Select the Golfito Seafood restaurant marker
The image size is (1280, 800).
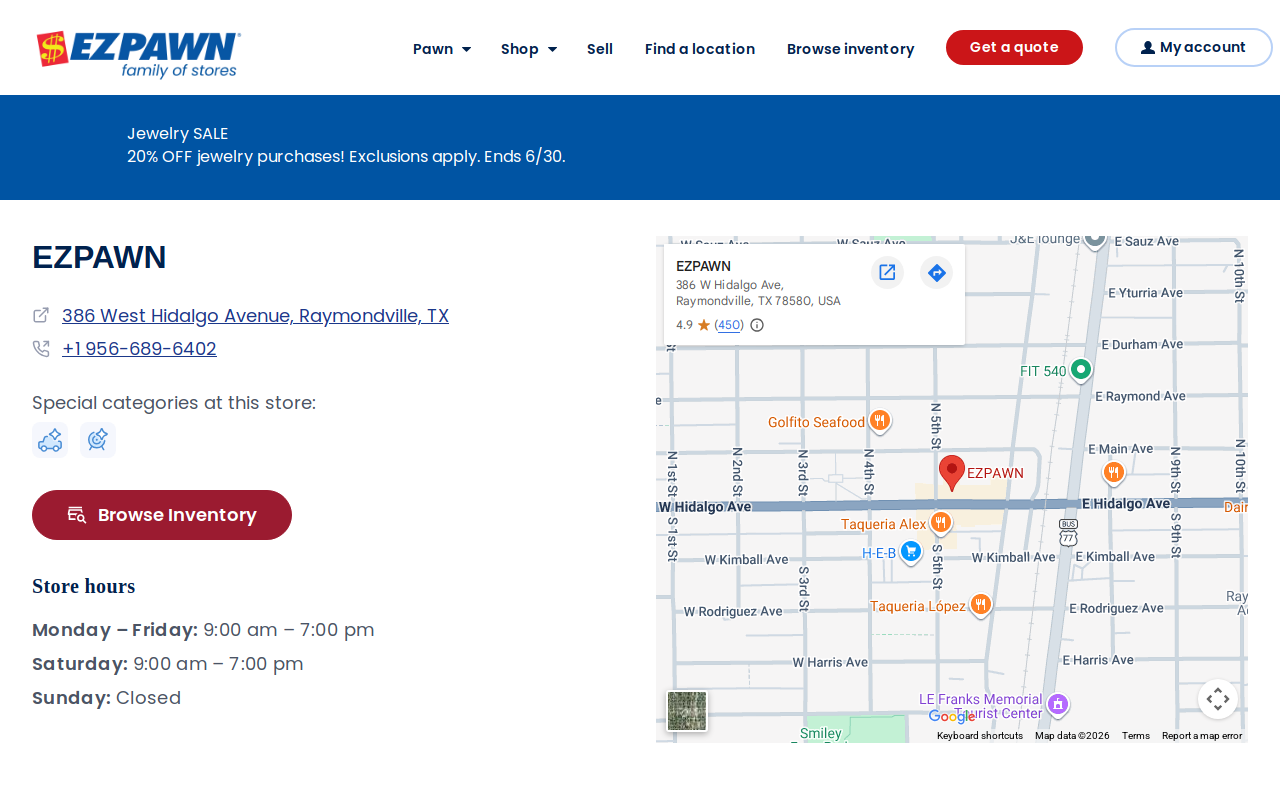tap(880, 422)
